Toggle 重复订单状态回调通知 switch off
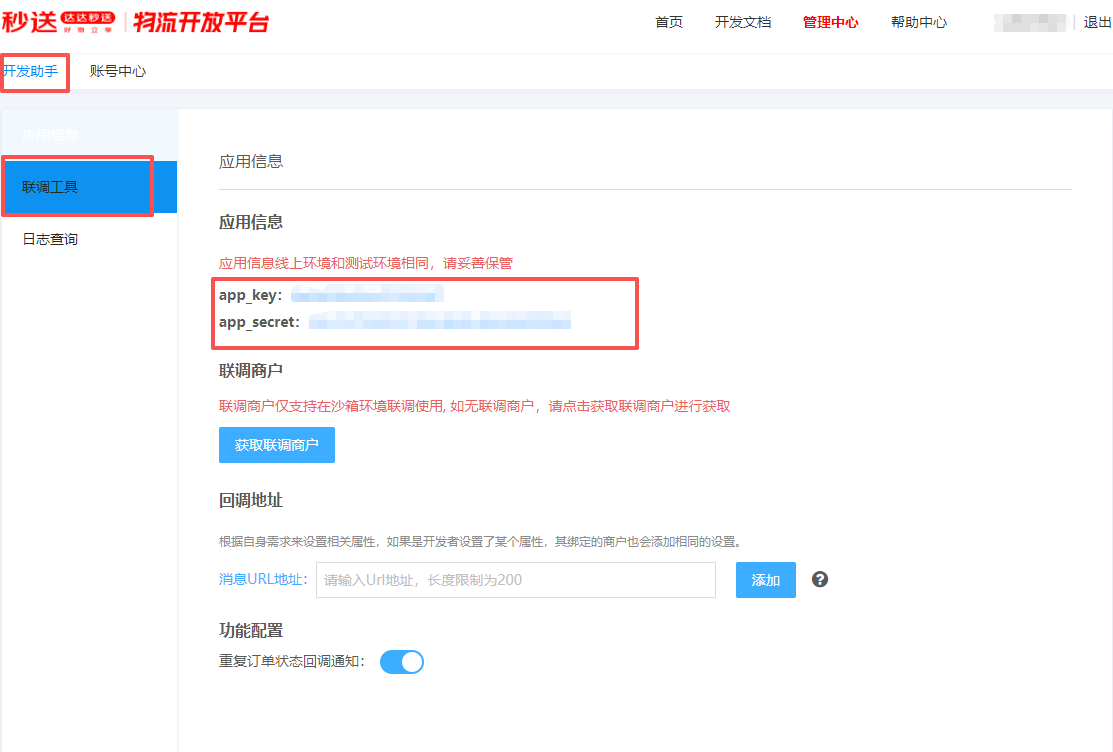Image resolution: width=1113 pixels, height=752 pixels. [x=402, y=661]
